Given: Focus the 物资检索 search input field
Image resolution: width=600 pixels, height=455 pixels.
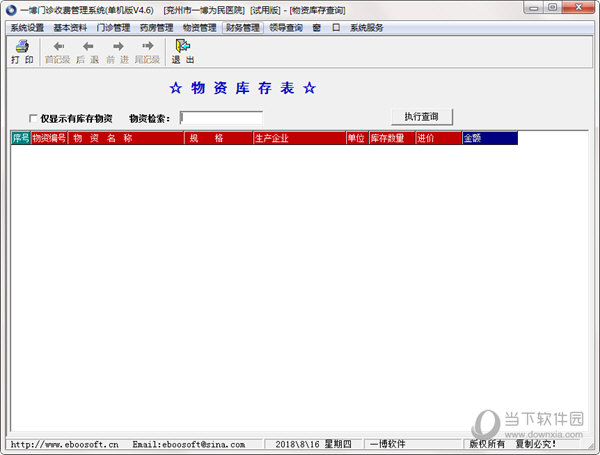Looking at the screenshot, I should (x=221, y=118).
